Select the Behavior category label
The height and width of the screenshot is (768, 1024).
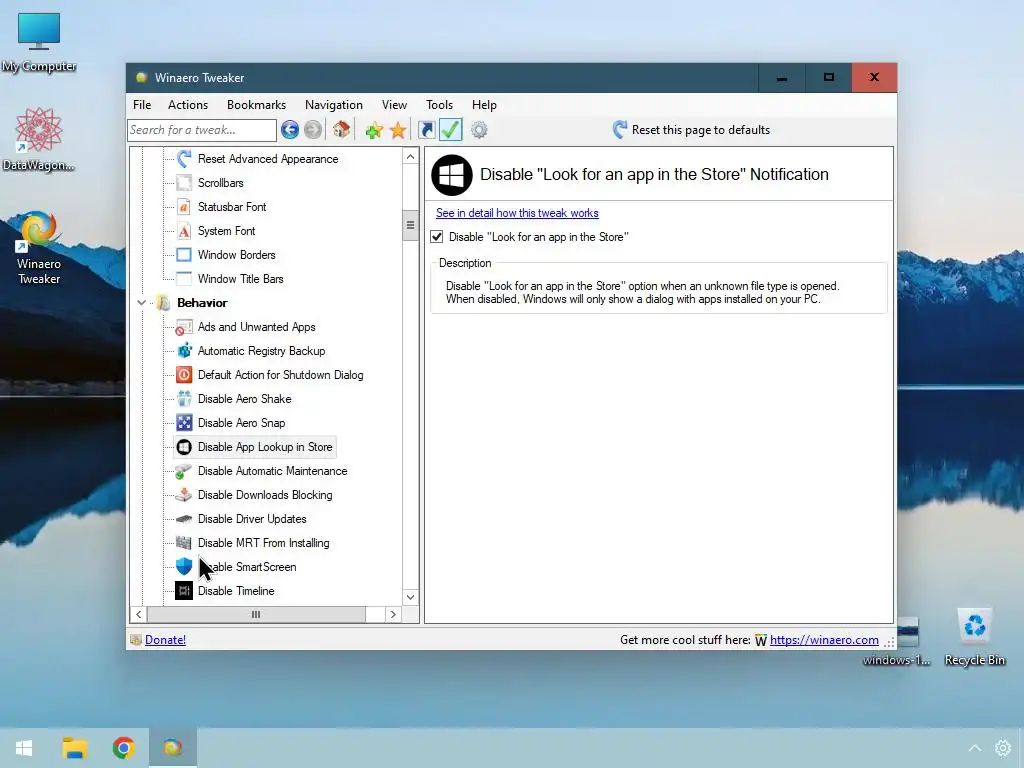202,303
